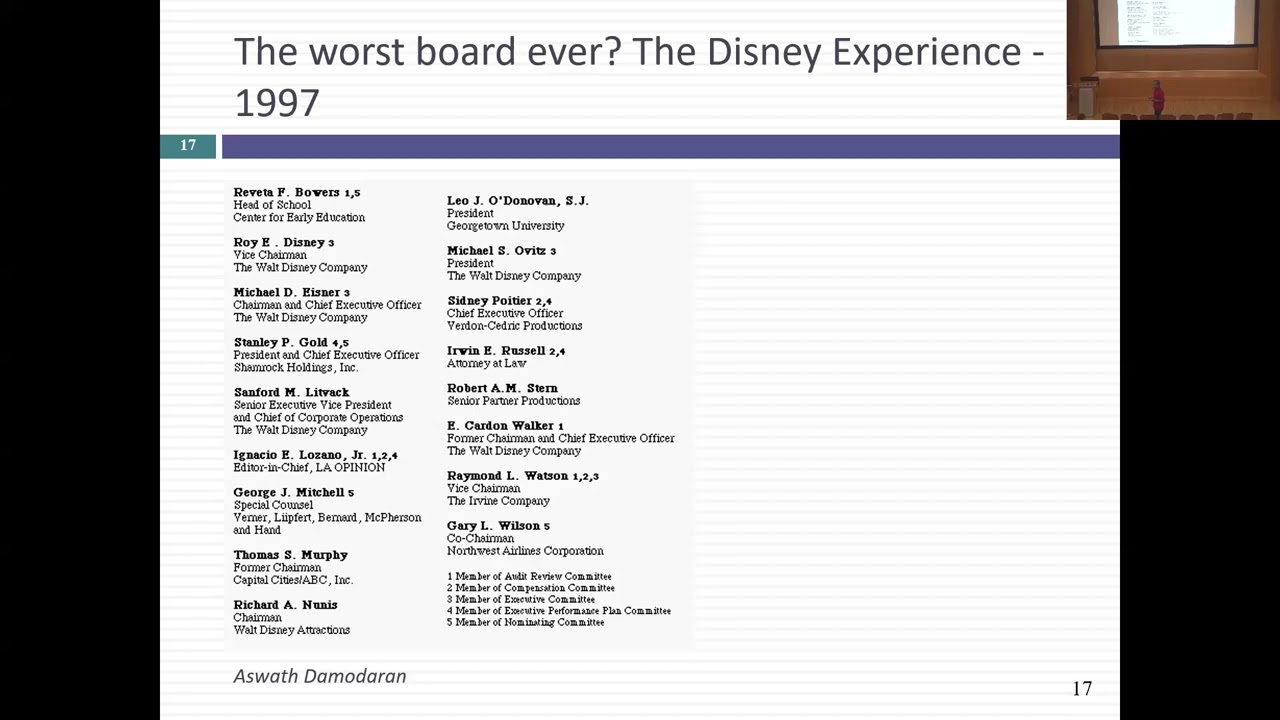Click the Thomas S. Murphy entry
This screenshot has height=720, width=1280.
pyautogui.click(x=290, y=555)
